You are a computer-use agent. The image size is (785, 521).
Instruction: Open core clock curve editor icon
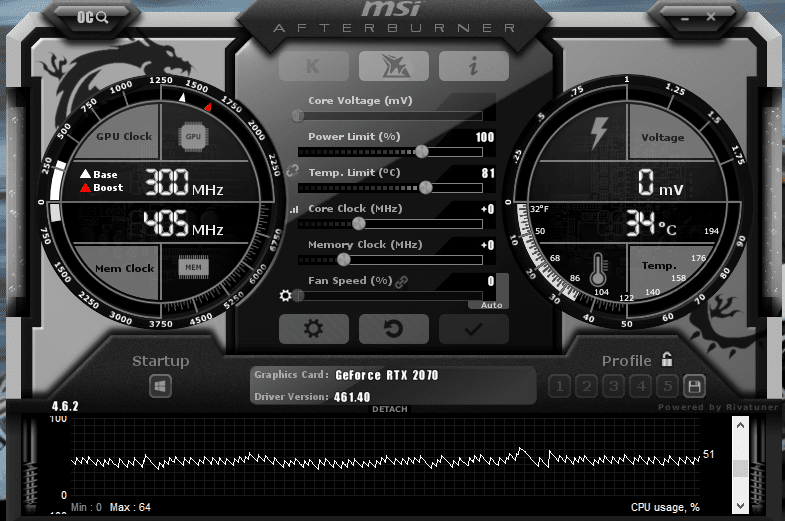click(293, 209)
